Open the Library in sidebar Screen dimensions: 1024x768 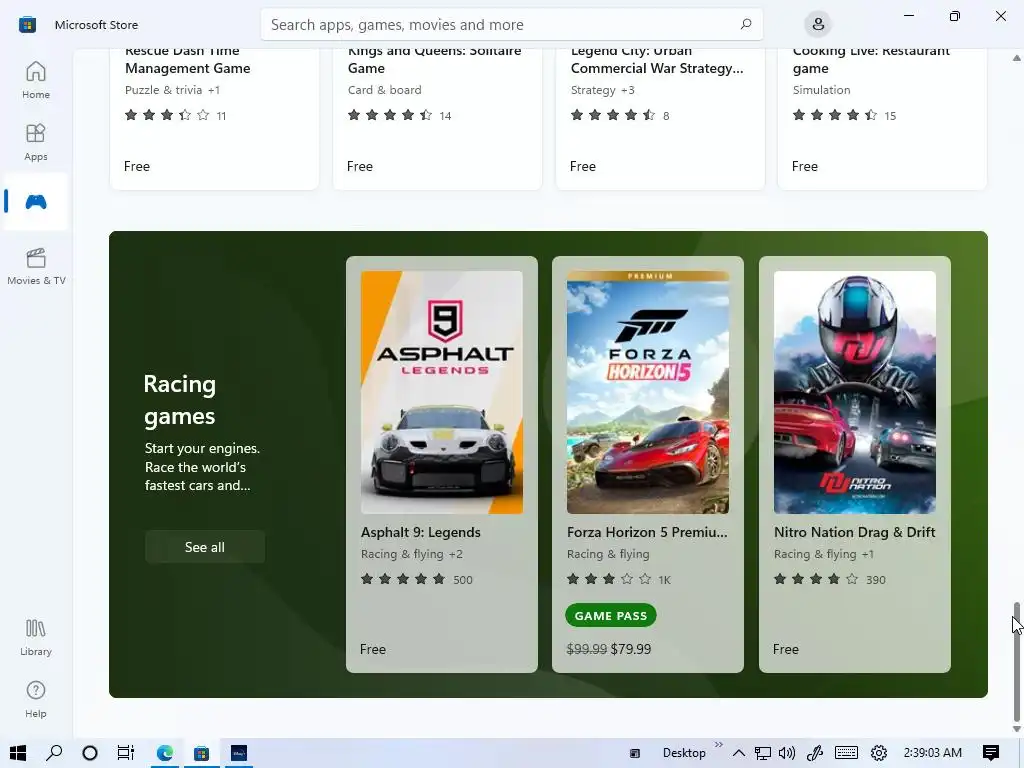coord(36,637)
